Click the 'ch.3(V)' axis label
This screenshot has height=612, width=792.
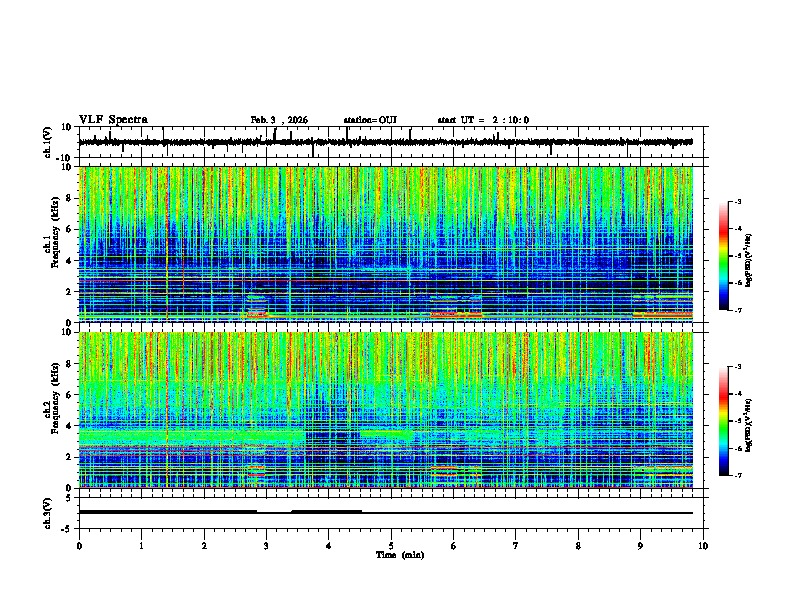click(48, 513)
